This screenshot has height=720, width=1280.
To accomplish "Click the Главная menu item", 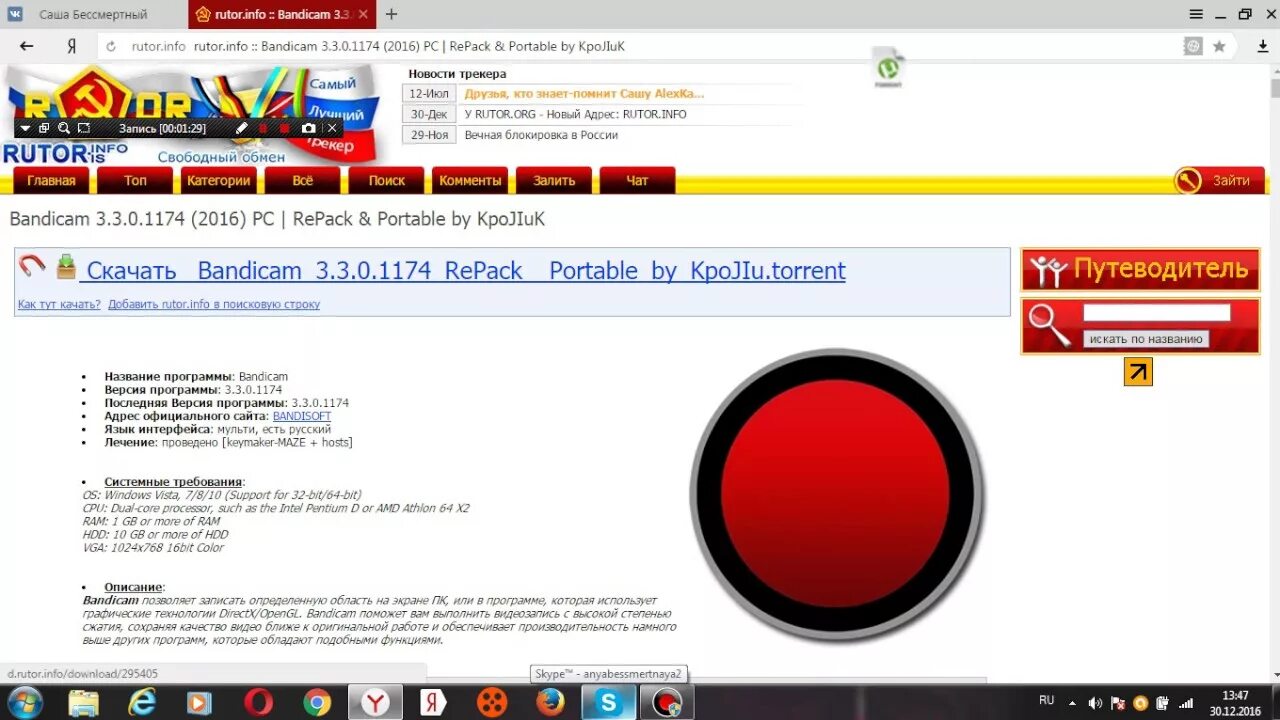I will tap(51, 181).
